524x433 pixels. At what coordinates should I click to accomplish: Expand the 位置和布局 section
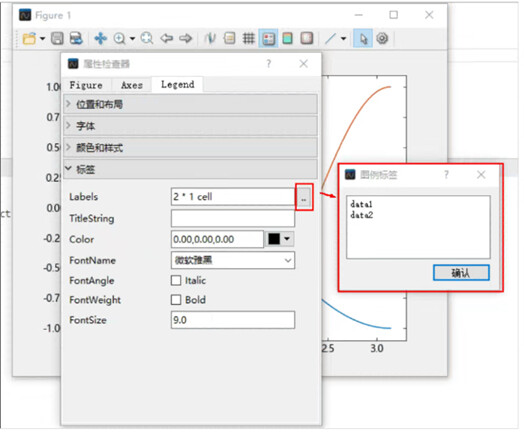(x=190, y=104)
